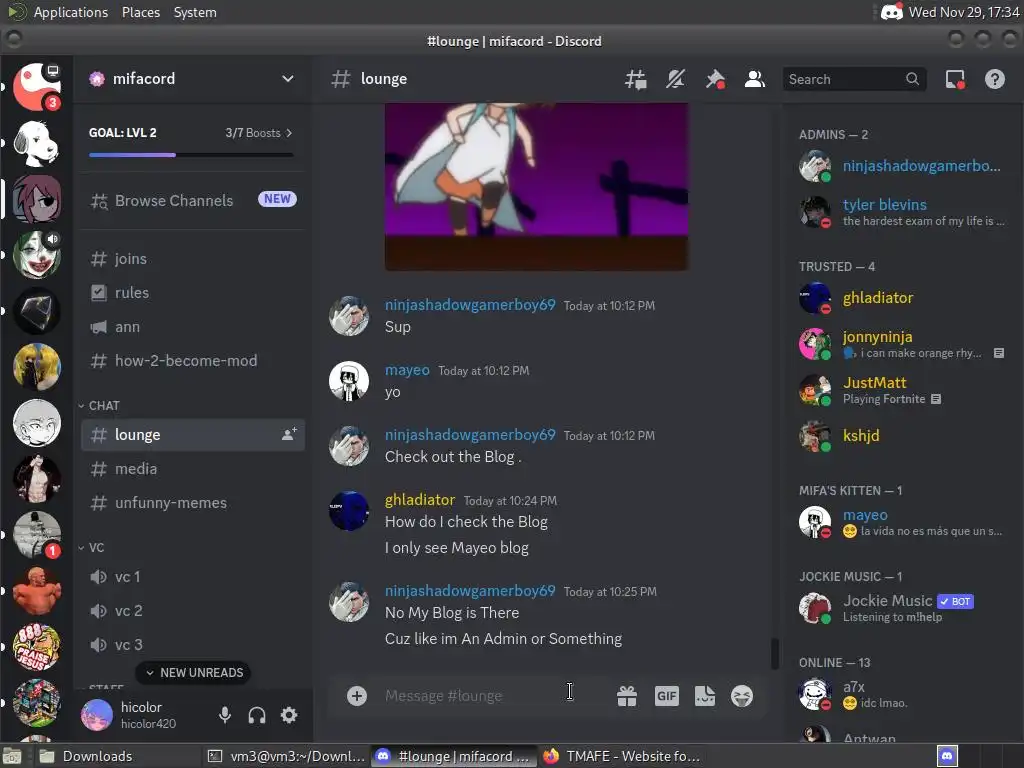Go to how-2-become-mod channel

[193, 360]
